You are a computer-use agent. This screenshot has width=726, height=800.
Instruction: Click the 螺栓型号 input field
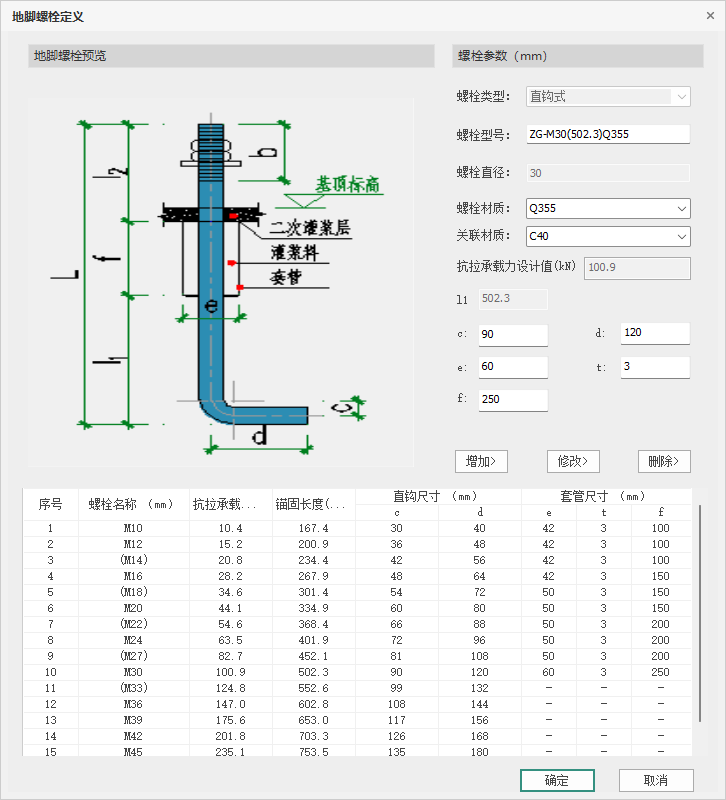pos(608,134)
